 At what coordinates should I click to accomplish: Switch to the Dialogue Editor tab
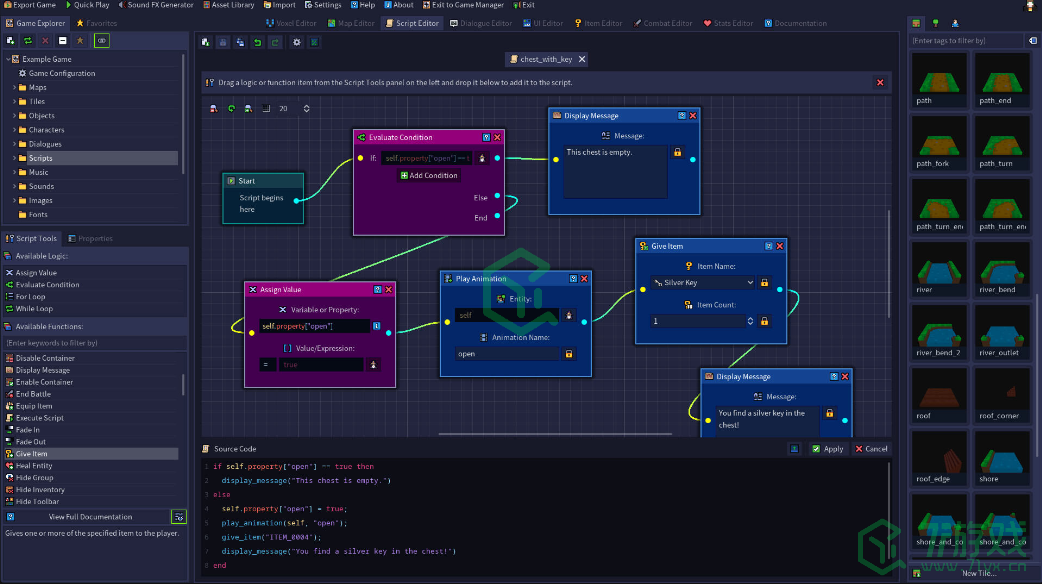tap(480, 23)
